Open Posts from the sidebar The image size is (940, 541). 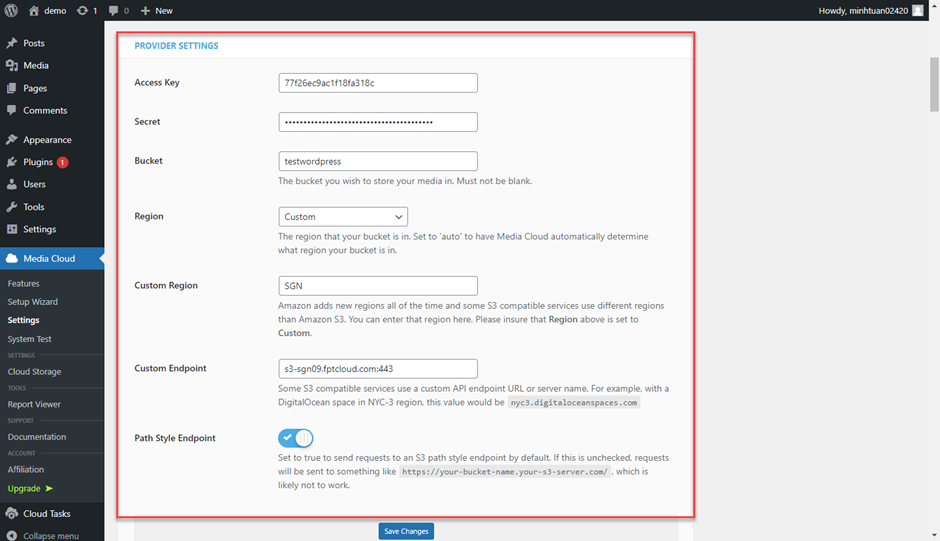(34, 43)
